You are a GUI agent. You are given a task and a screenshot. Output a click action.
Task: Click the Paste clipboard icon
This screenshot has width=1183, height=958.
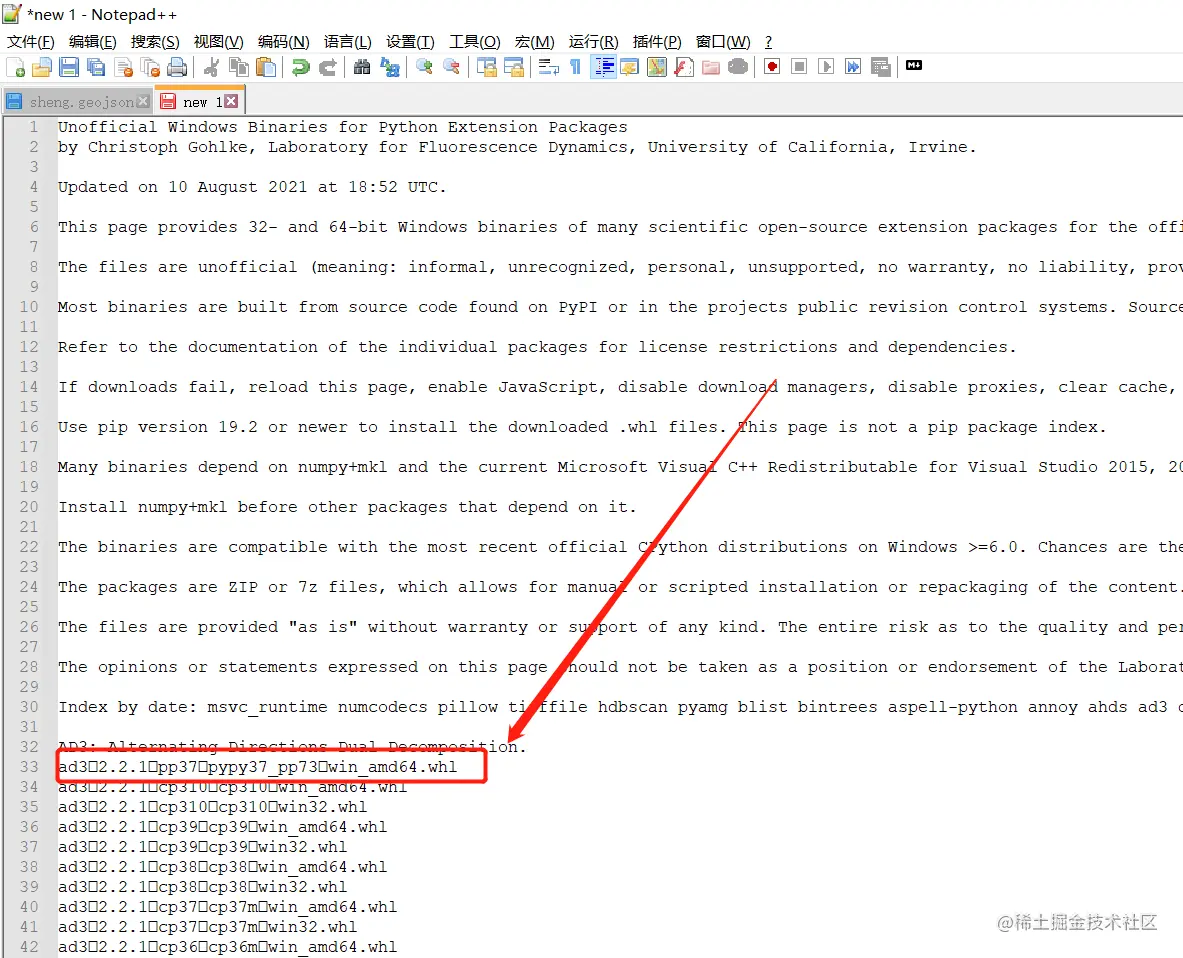pos(266,67)
